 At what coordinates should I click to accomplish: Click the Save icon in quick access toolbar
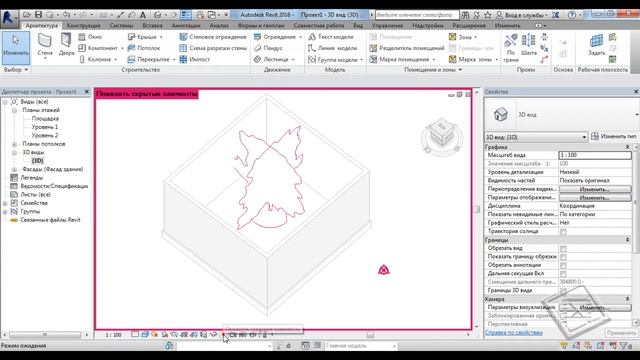38,15
